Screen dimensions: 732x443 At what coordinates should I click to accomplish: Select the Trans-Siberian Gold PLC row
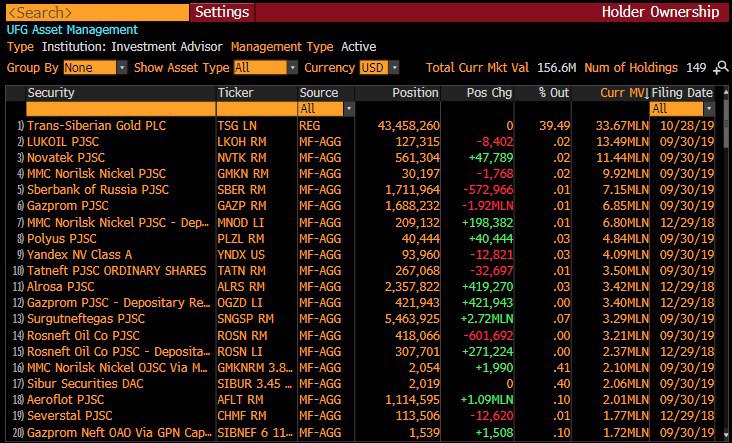pyautogui.click(x=366, y=126)
